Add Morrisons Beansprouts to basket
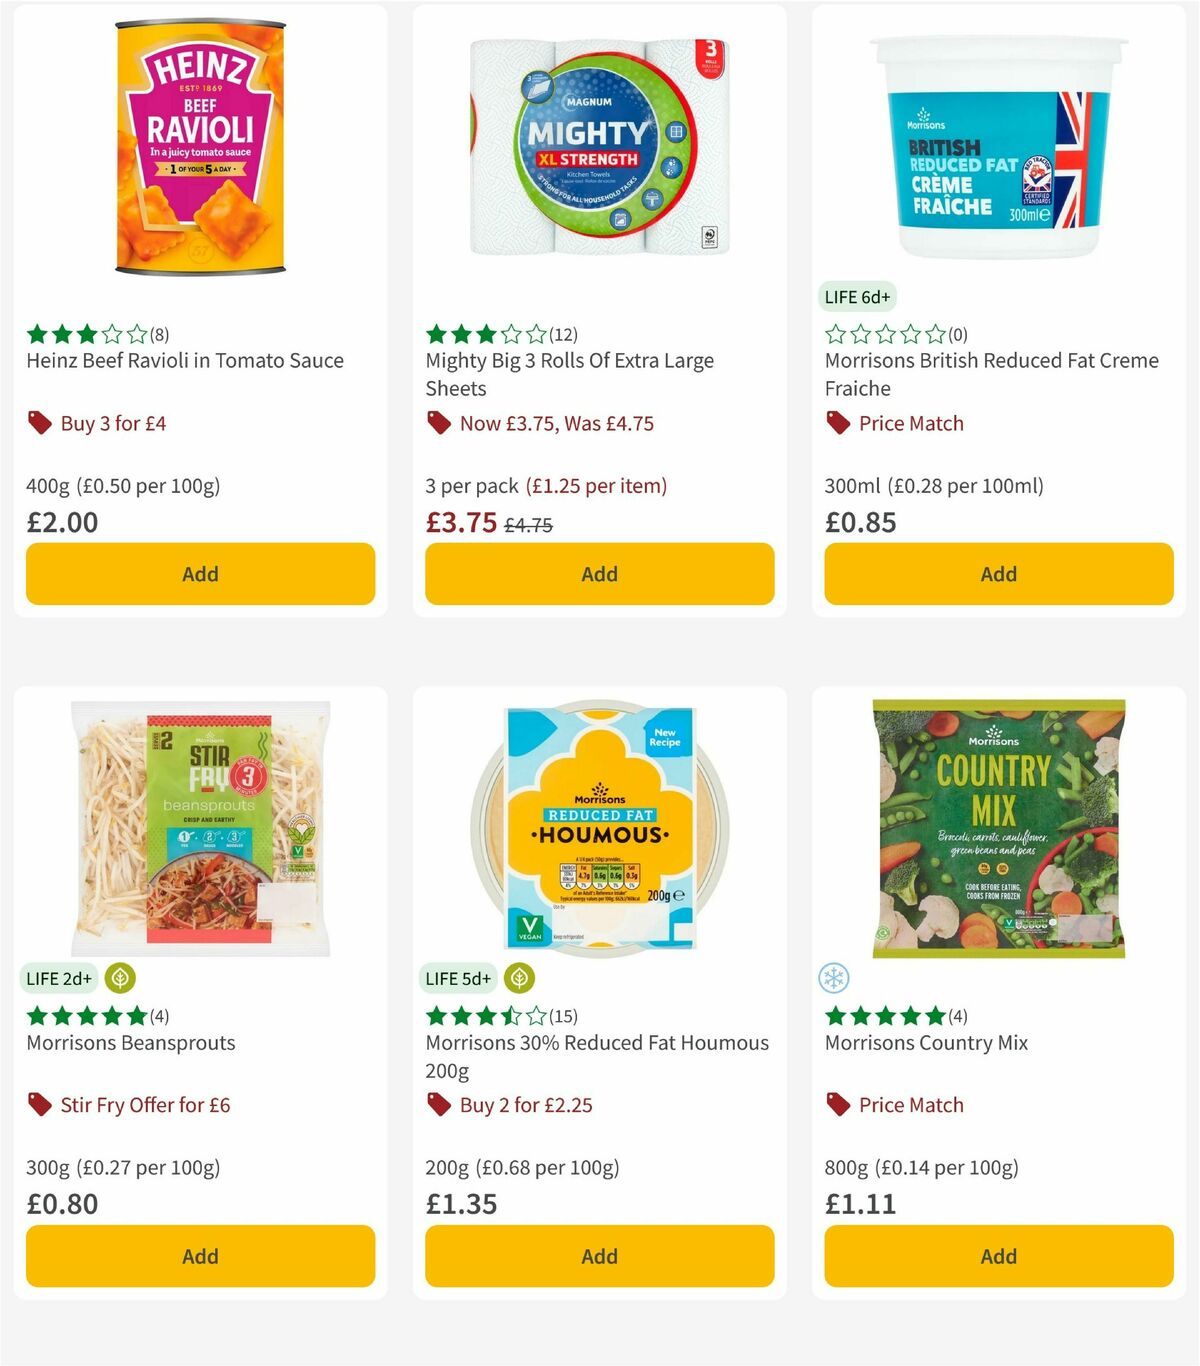 click(200, 1256)
